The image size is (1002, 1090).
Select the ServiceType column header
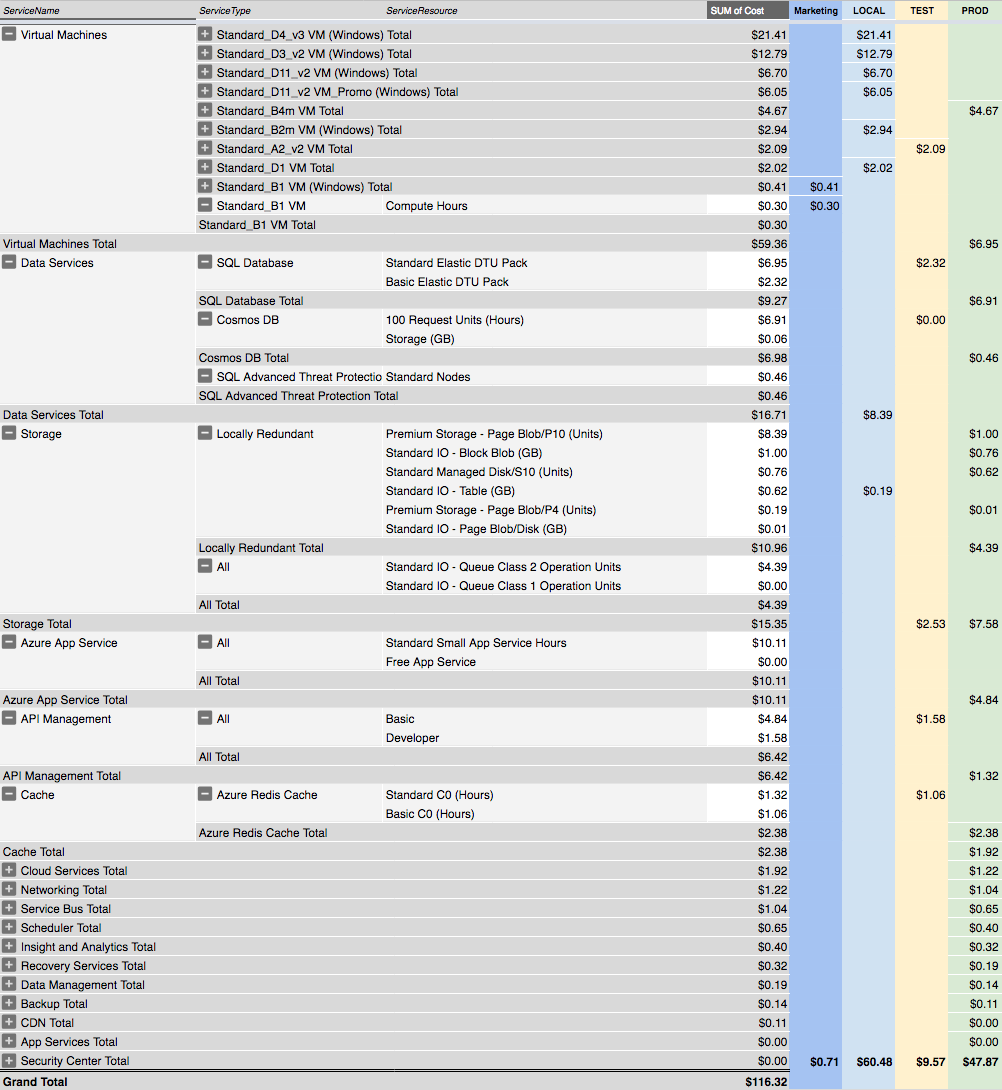[x=289, y=10]
